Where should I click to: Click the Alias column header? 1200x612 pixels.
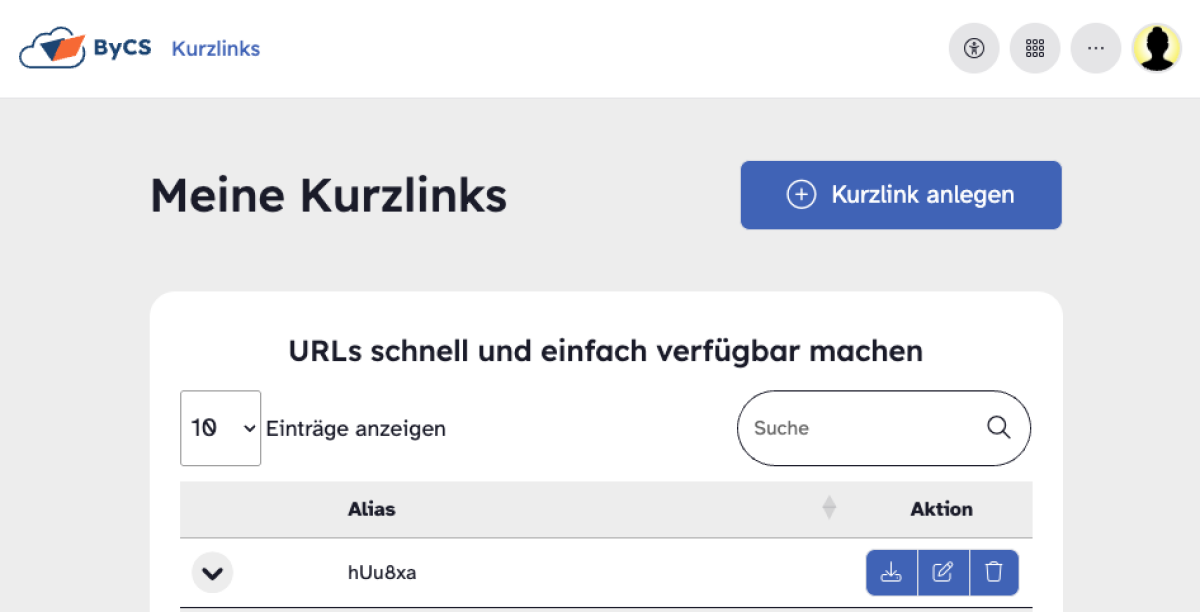(x=372, y=509)
